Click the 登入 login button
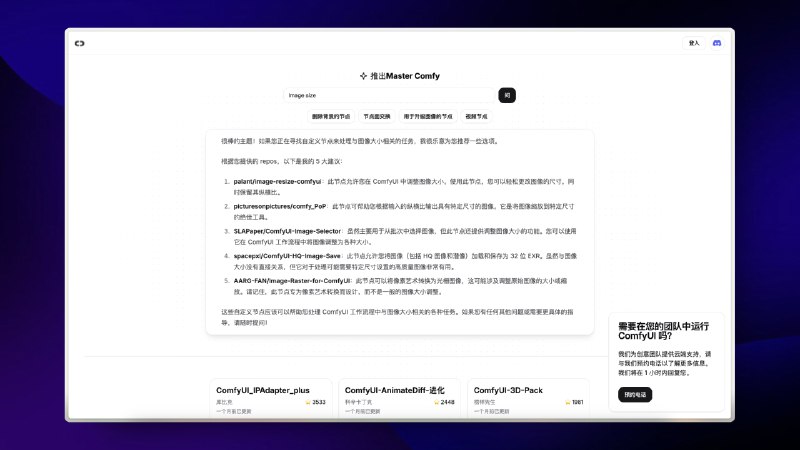This screenshot has width=800, height=450. click(x=694, y=43)
